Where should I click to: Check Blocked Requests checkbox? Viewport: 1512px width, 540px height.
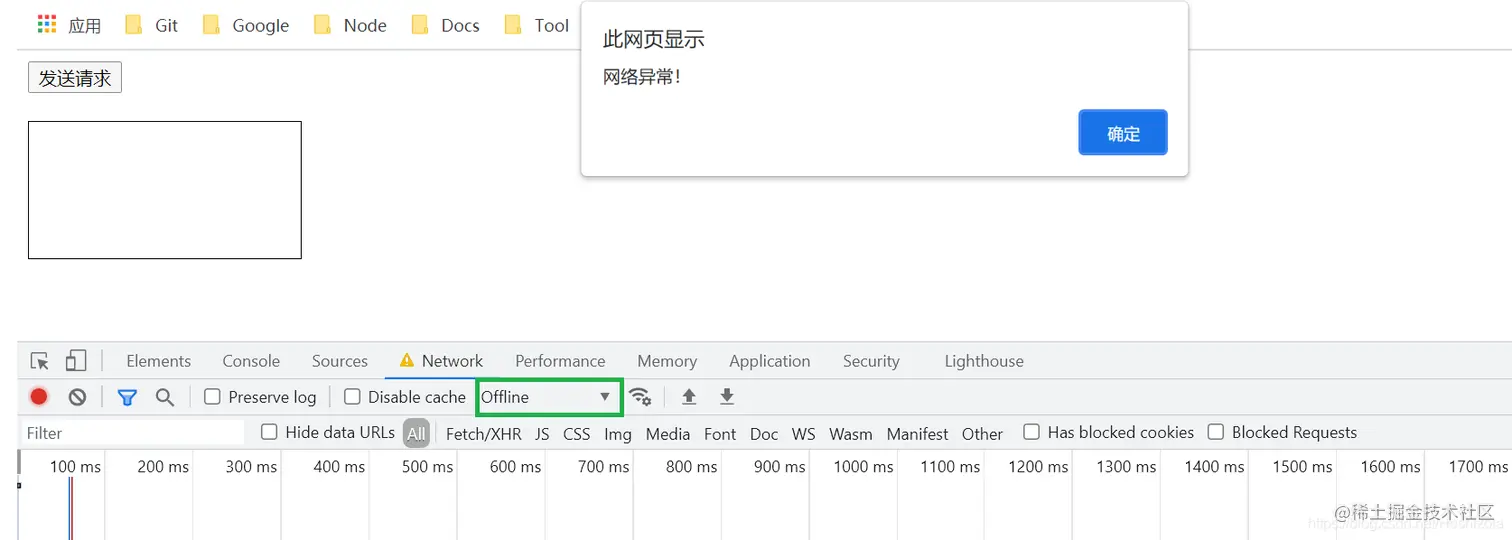click(x=1216, y=432)
